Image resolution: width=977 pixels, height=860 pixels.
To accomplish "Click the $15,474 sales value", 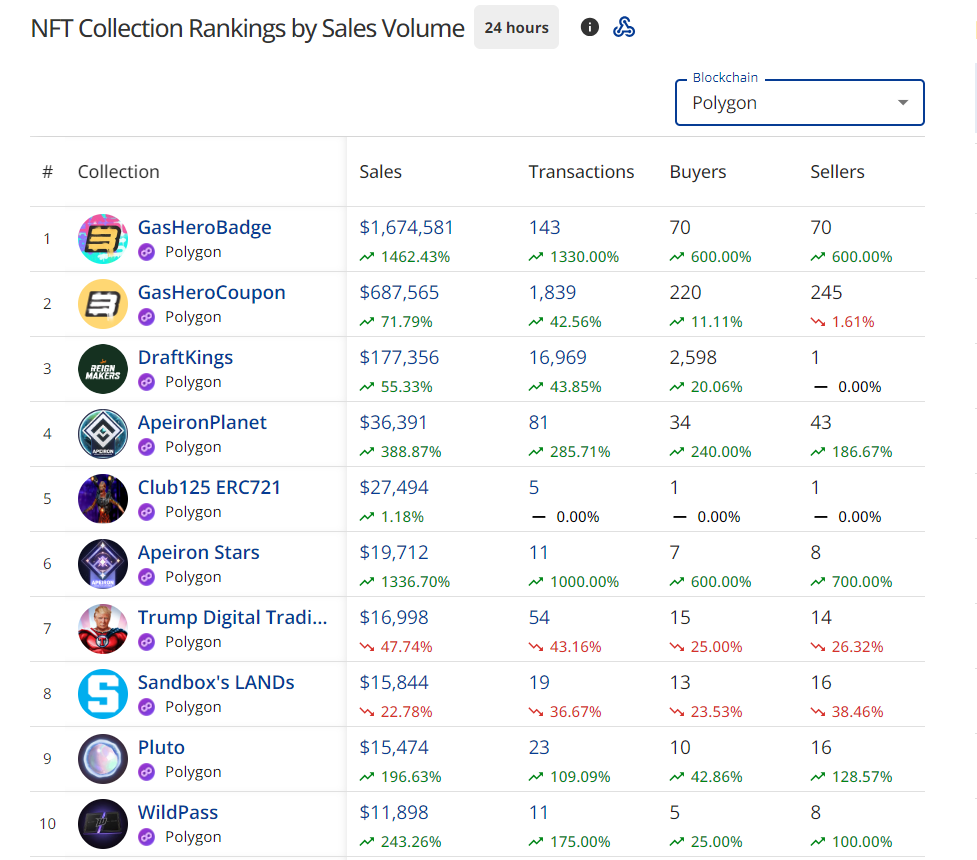I will [x=393, y=747].
